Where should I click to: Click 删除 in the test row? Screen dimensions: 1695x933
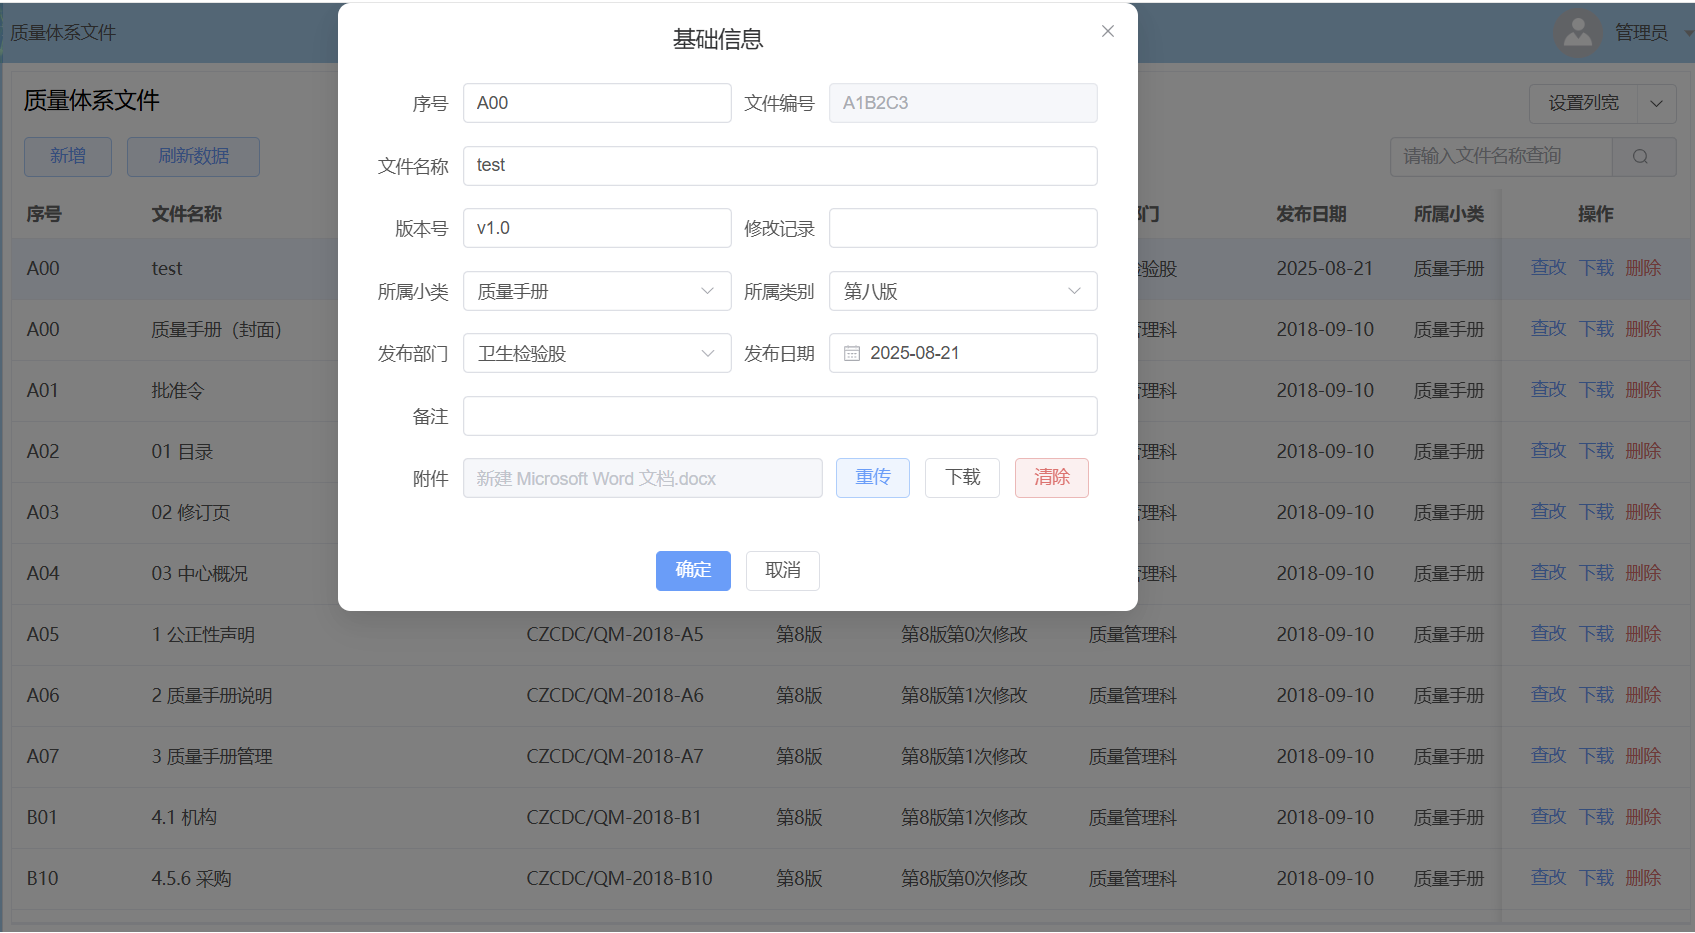1643,268
